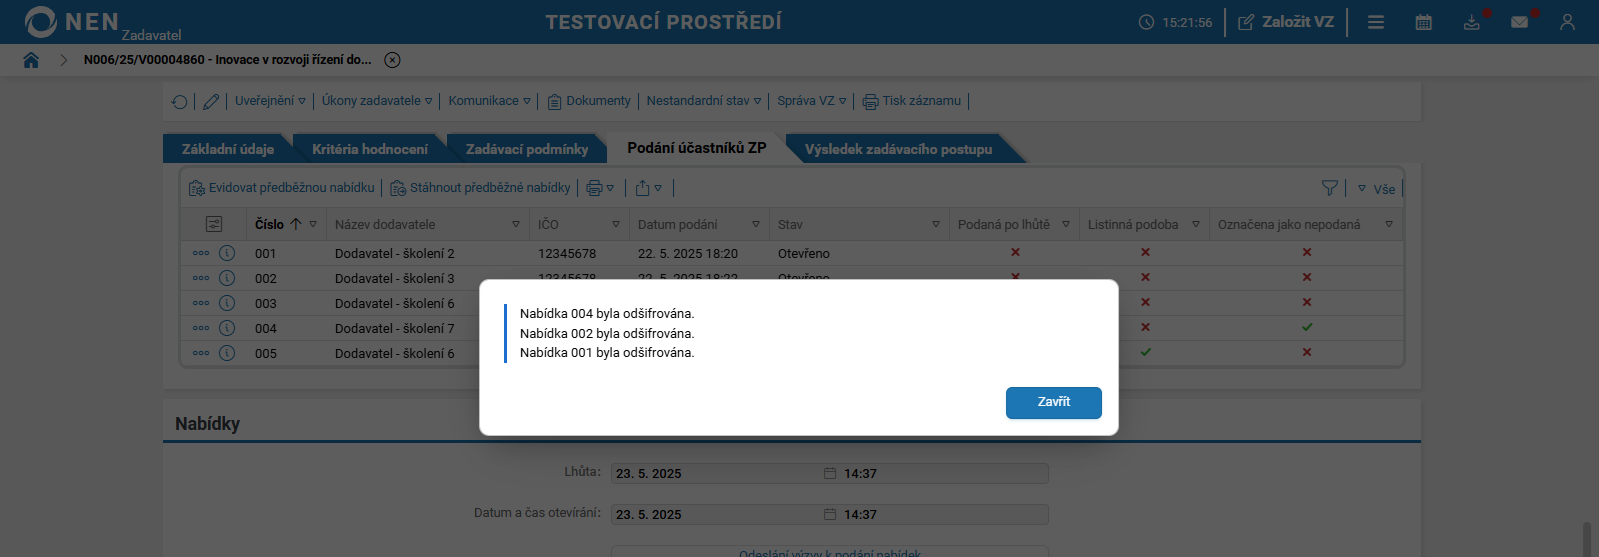This screenshot has height=557, width=1599.
Task: Open Číslo column filter arrow
Action: [313, 225]
